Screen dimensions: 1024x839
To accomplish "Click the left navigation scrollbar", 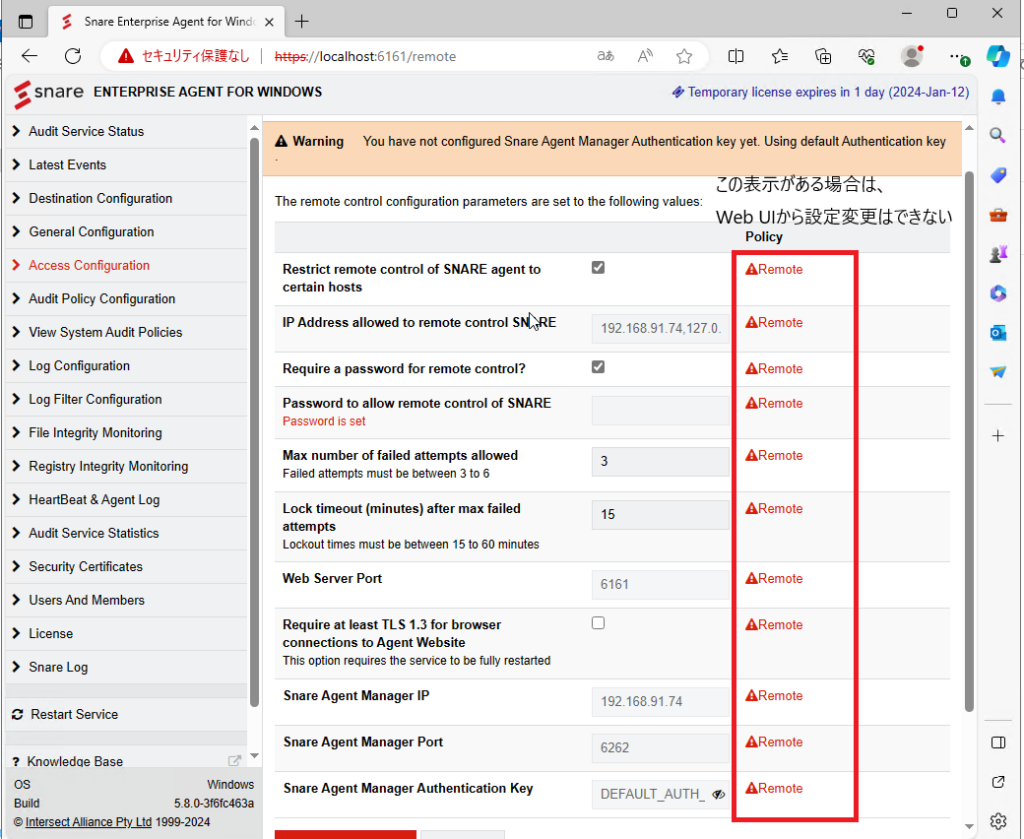I will [x=255, y=422].
